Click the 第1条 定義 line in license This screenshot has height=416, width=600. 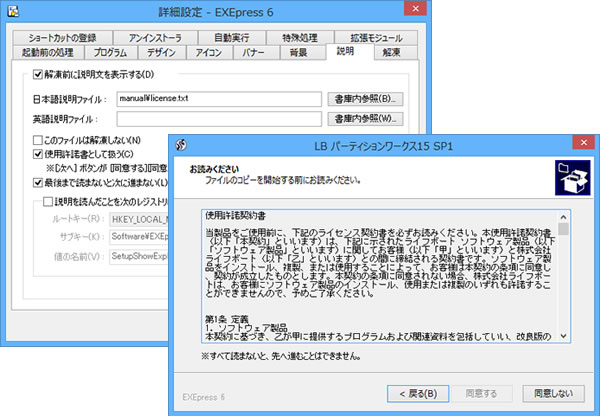click(227, 319)
